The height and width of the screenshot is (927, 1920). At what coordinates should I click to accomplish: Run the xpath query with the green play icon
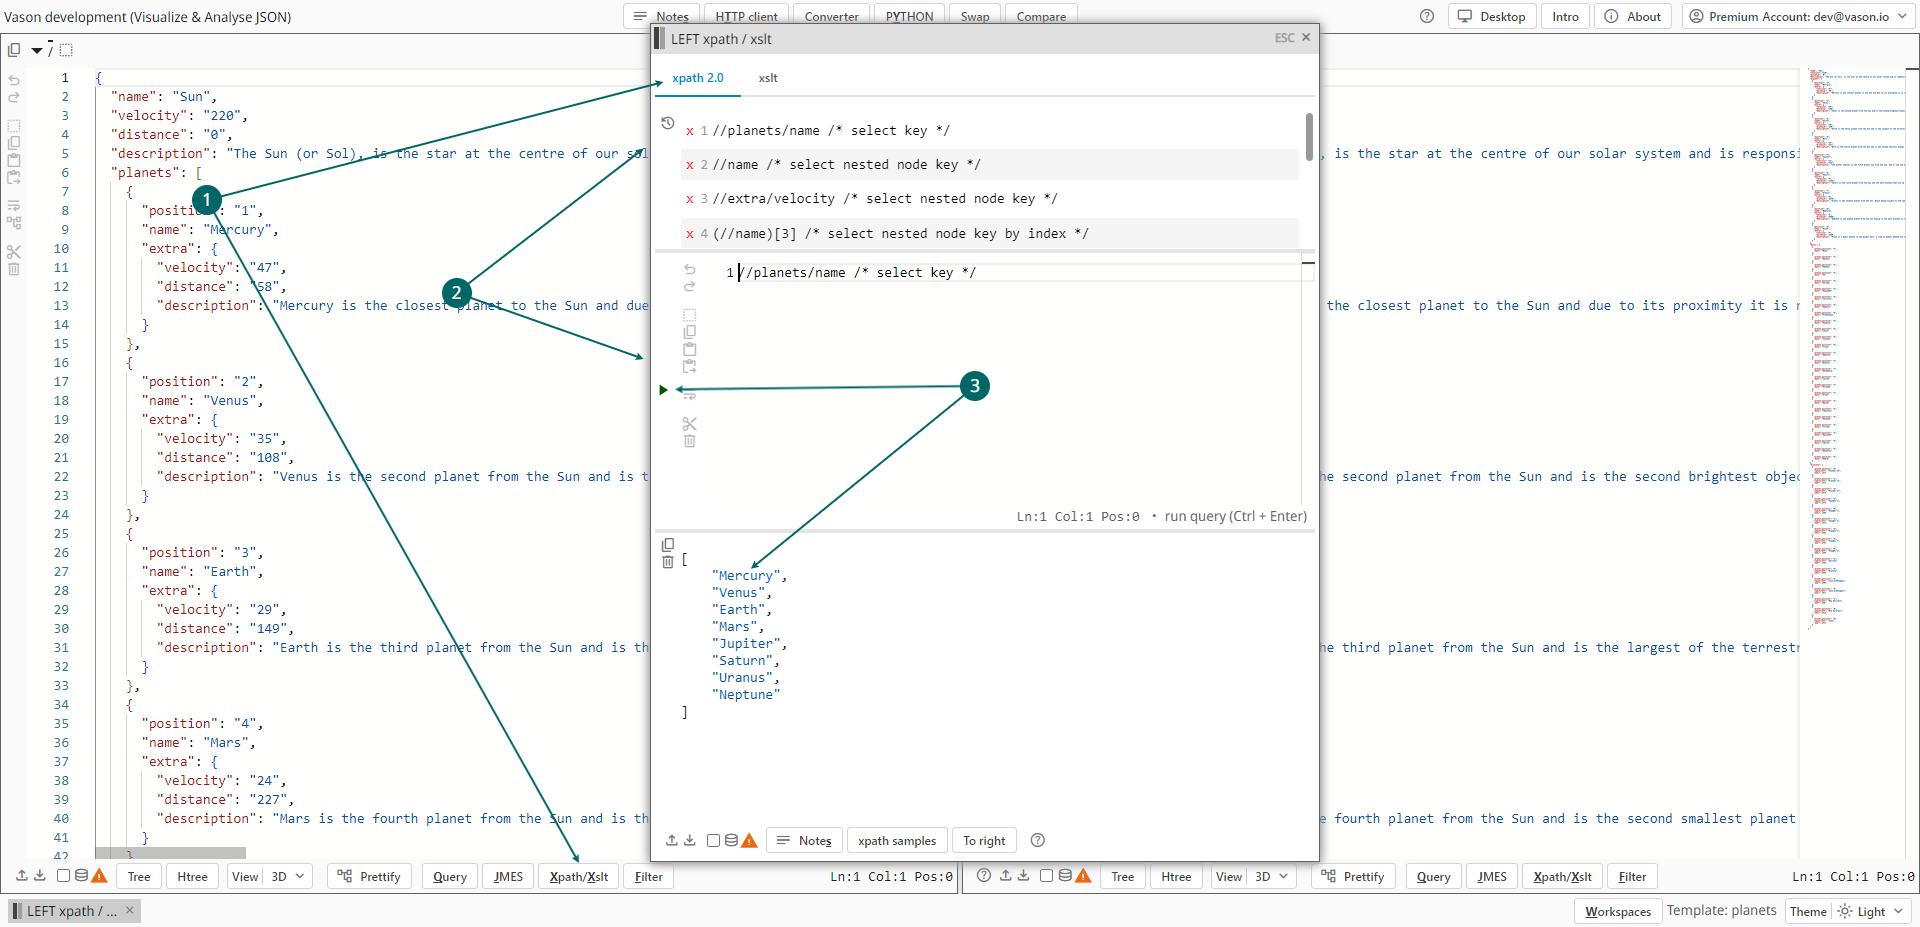pos(663,390)
